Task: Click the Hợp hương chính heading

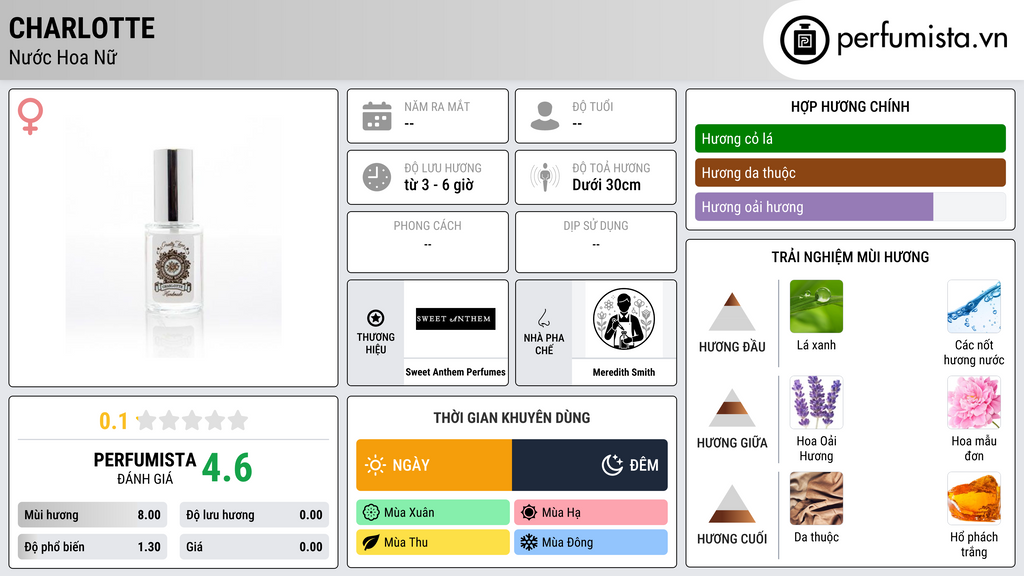Action: coord(850,106)
